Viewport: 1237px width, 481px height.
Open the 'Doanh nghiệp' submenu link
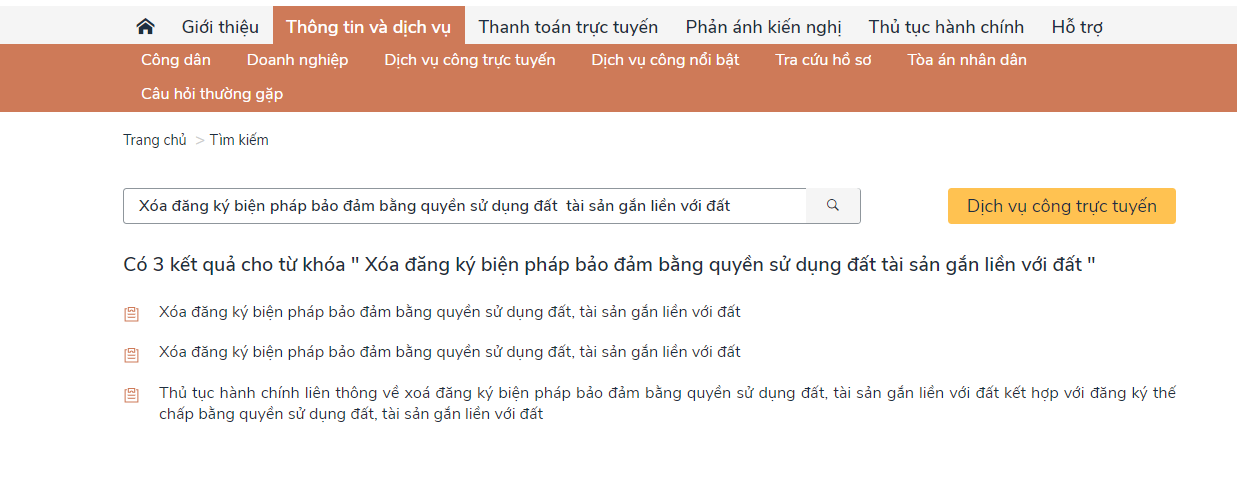297,60
